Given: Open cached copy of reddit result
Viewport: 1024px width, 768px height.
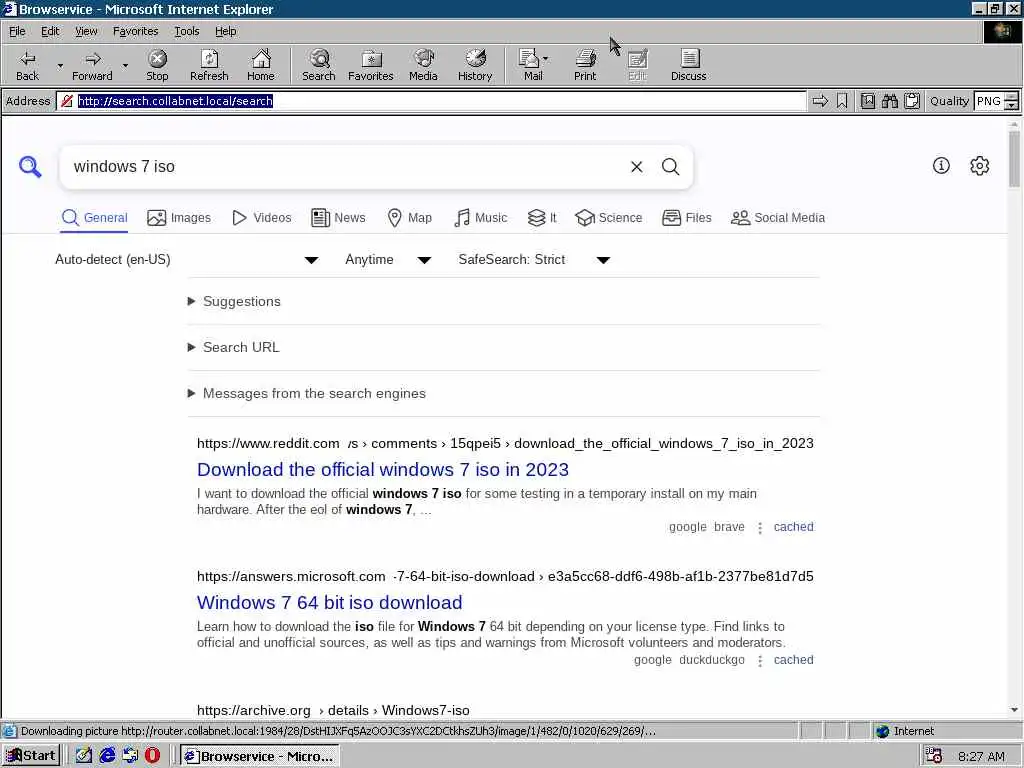Looking at the screenshot, I should [793, 527].
